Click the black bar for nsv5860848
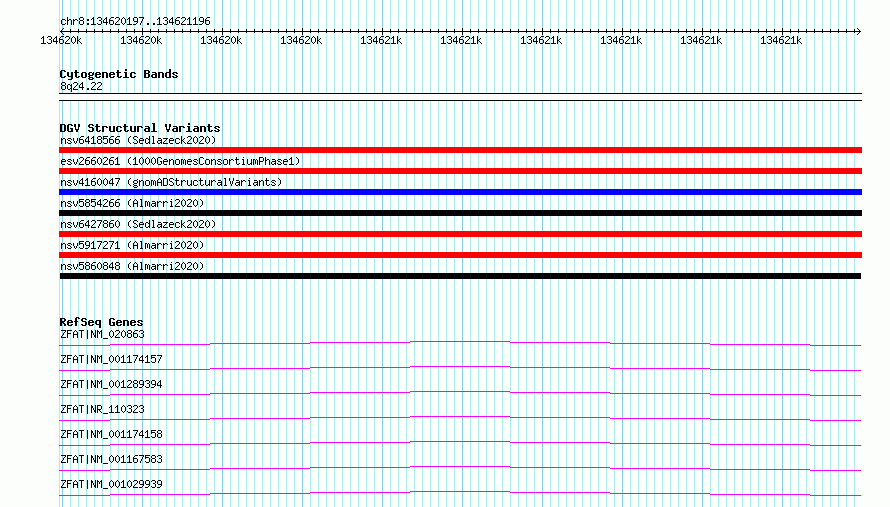The width and height of the screenshot is (890, 507). [x=460, y=276]
